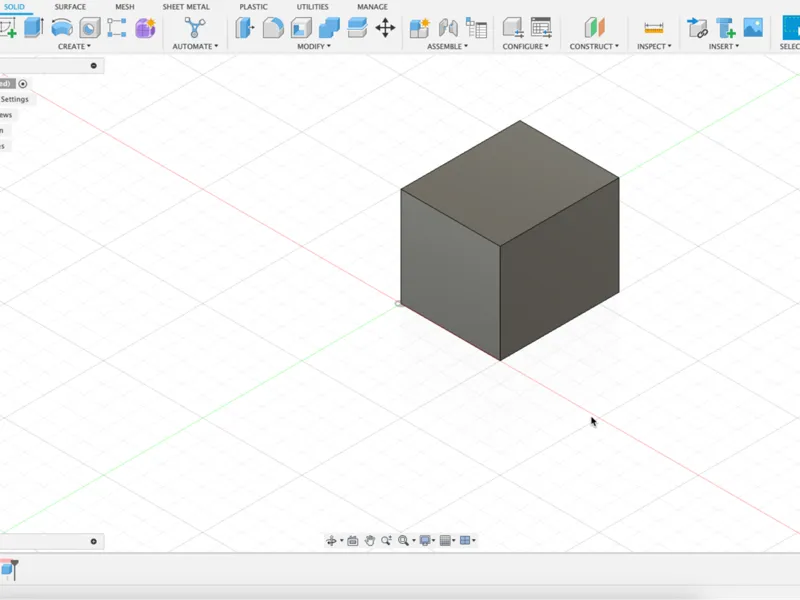
Task: Switch to the MESH tab
Action: [x=125, y=7]
